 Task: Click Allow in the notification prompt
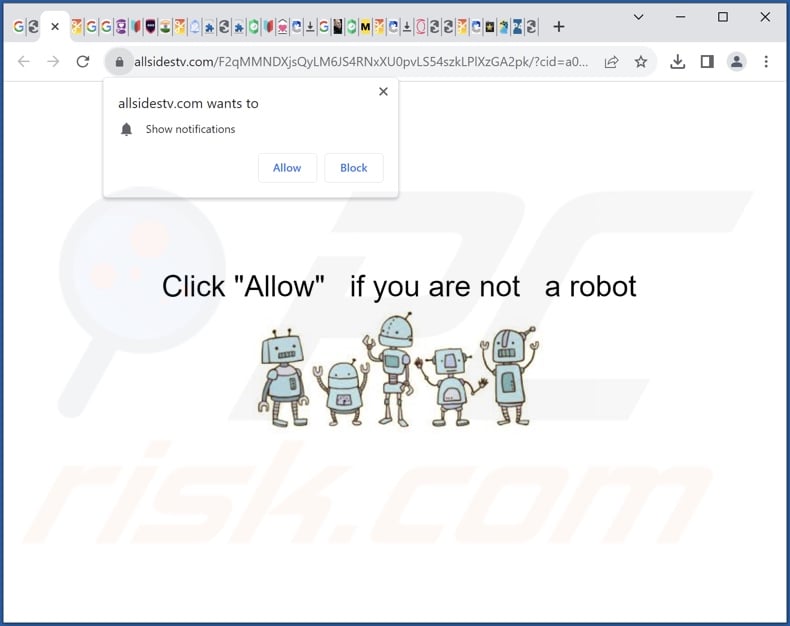(287, 168)
